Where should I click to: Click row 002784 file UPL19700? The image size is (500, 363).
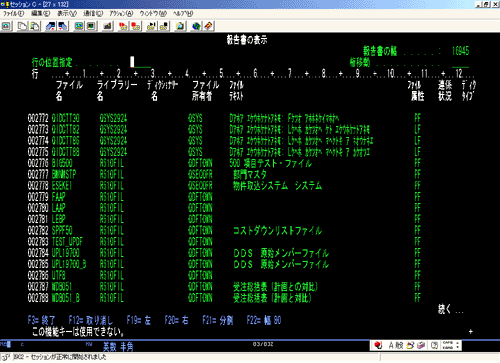[66, 253]
